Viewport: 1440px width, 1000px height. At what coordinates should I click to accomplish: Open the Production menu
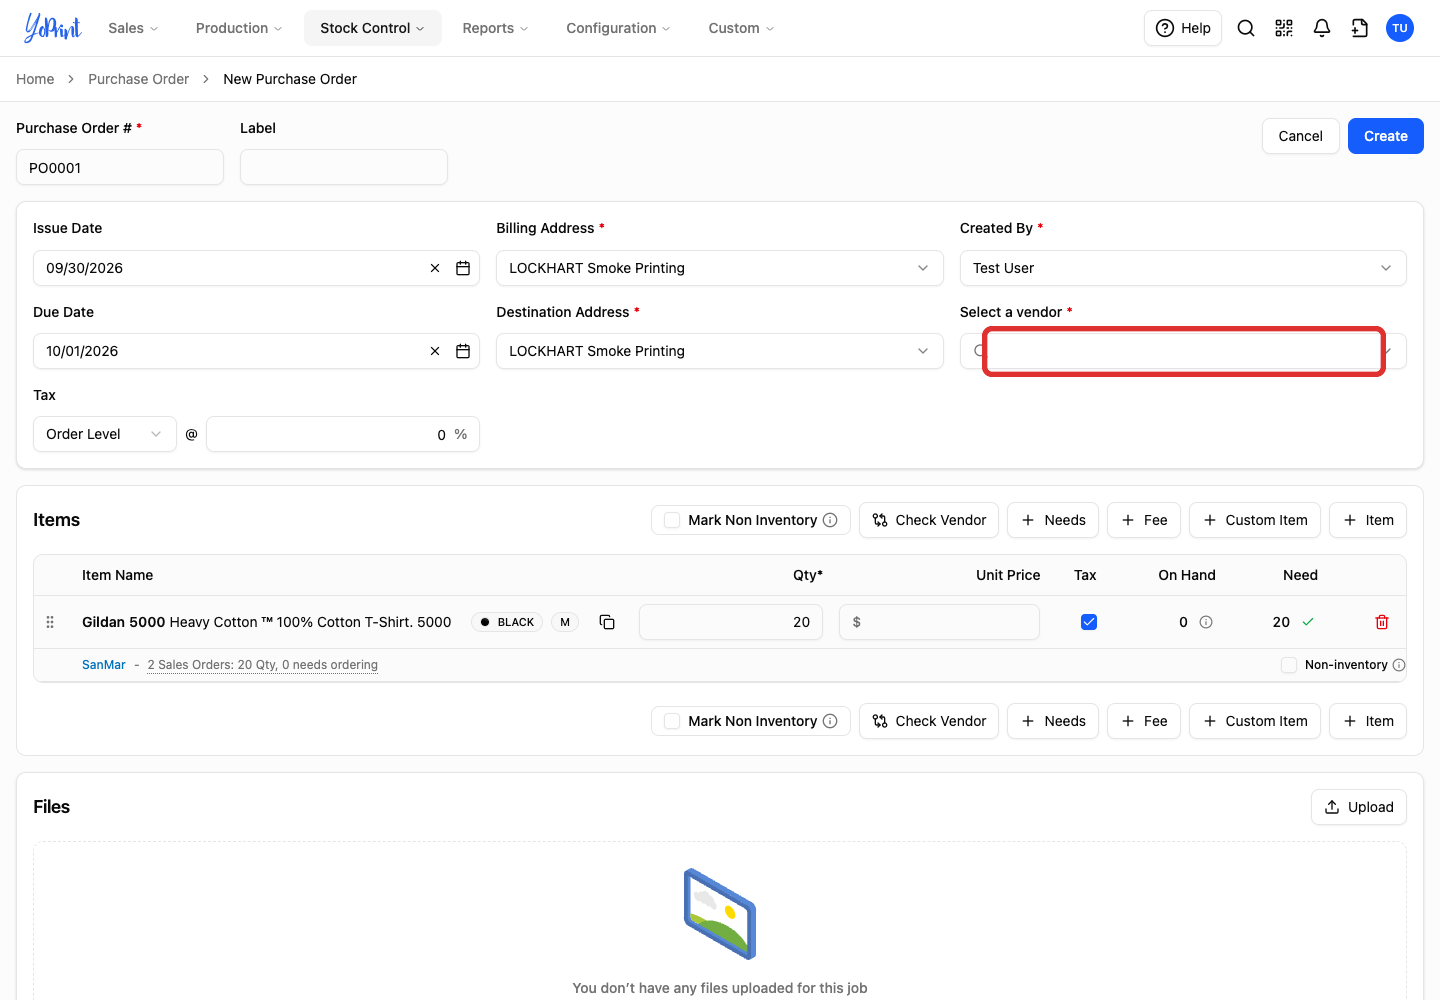(x=239, y=28)
